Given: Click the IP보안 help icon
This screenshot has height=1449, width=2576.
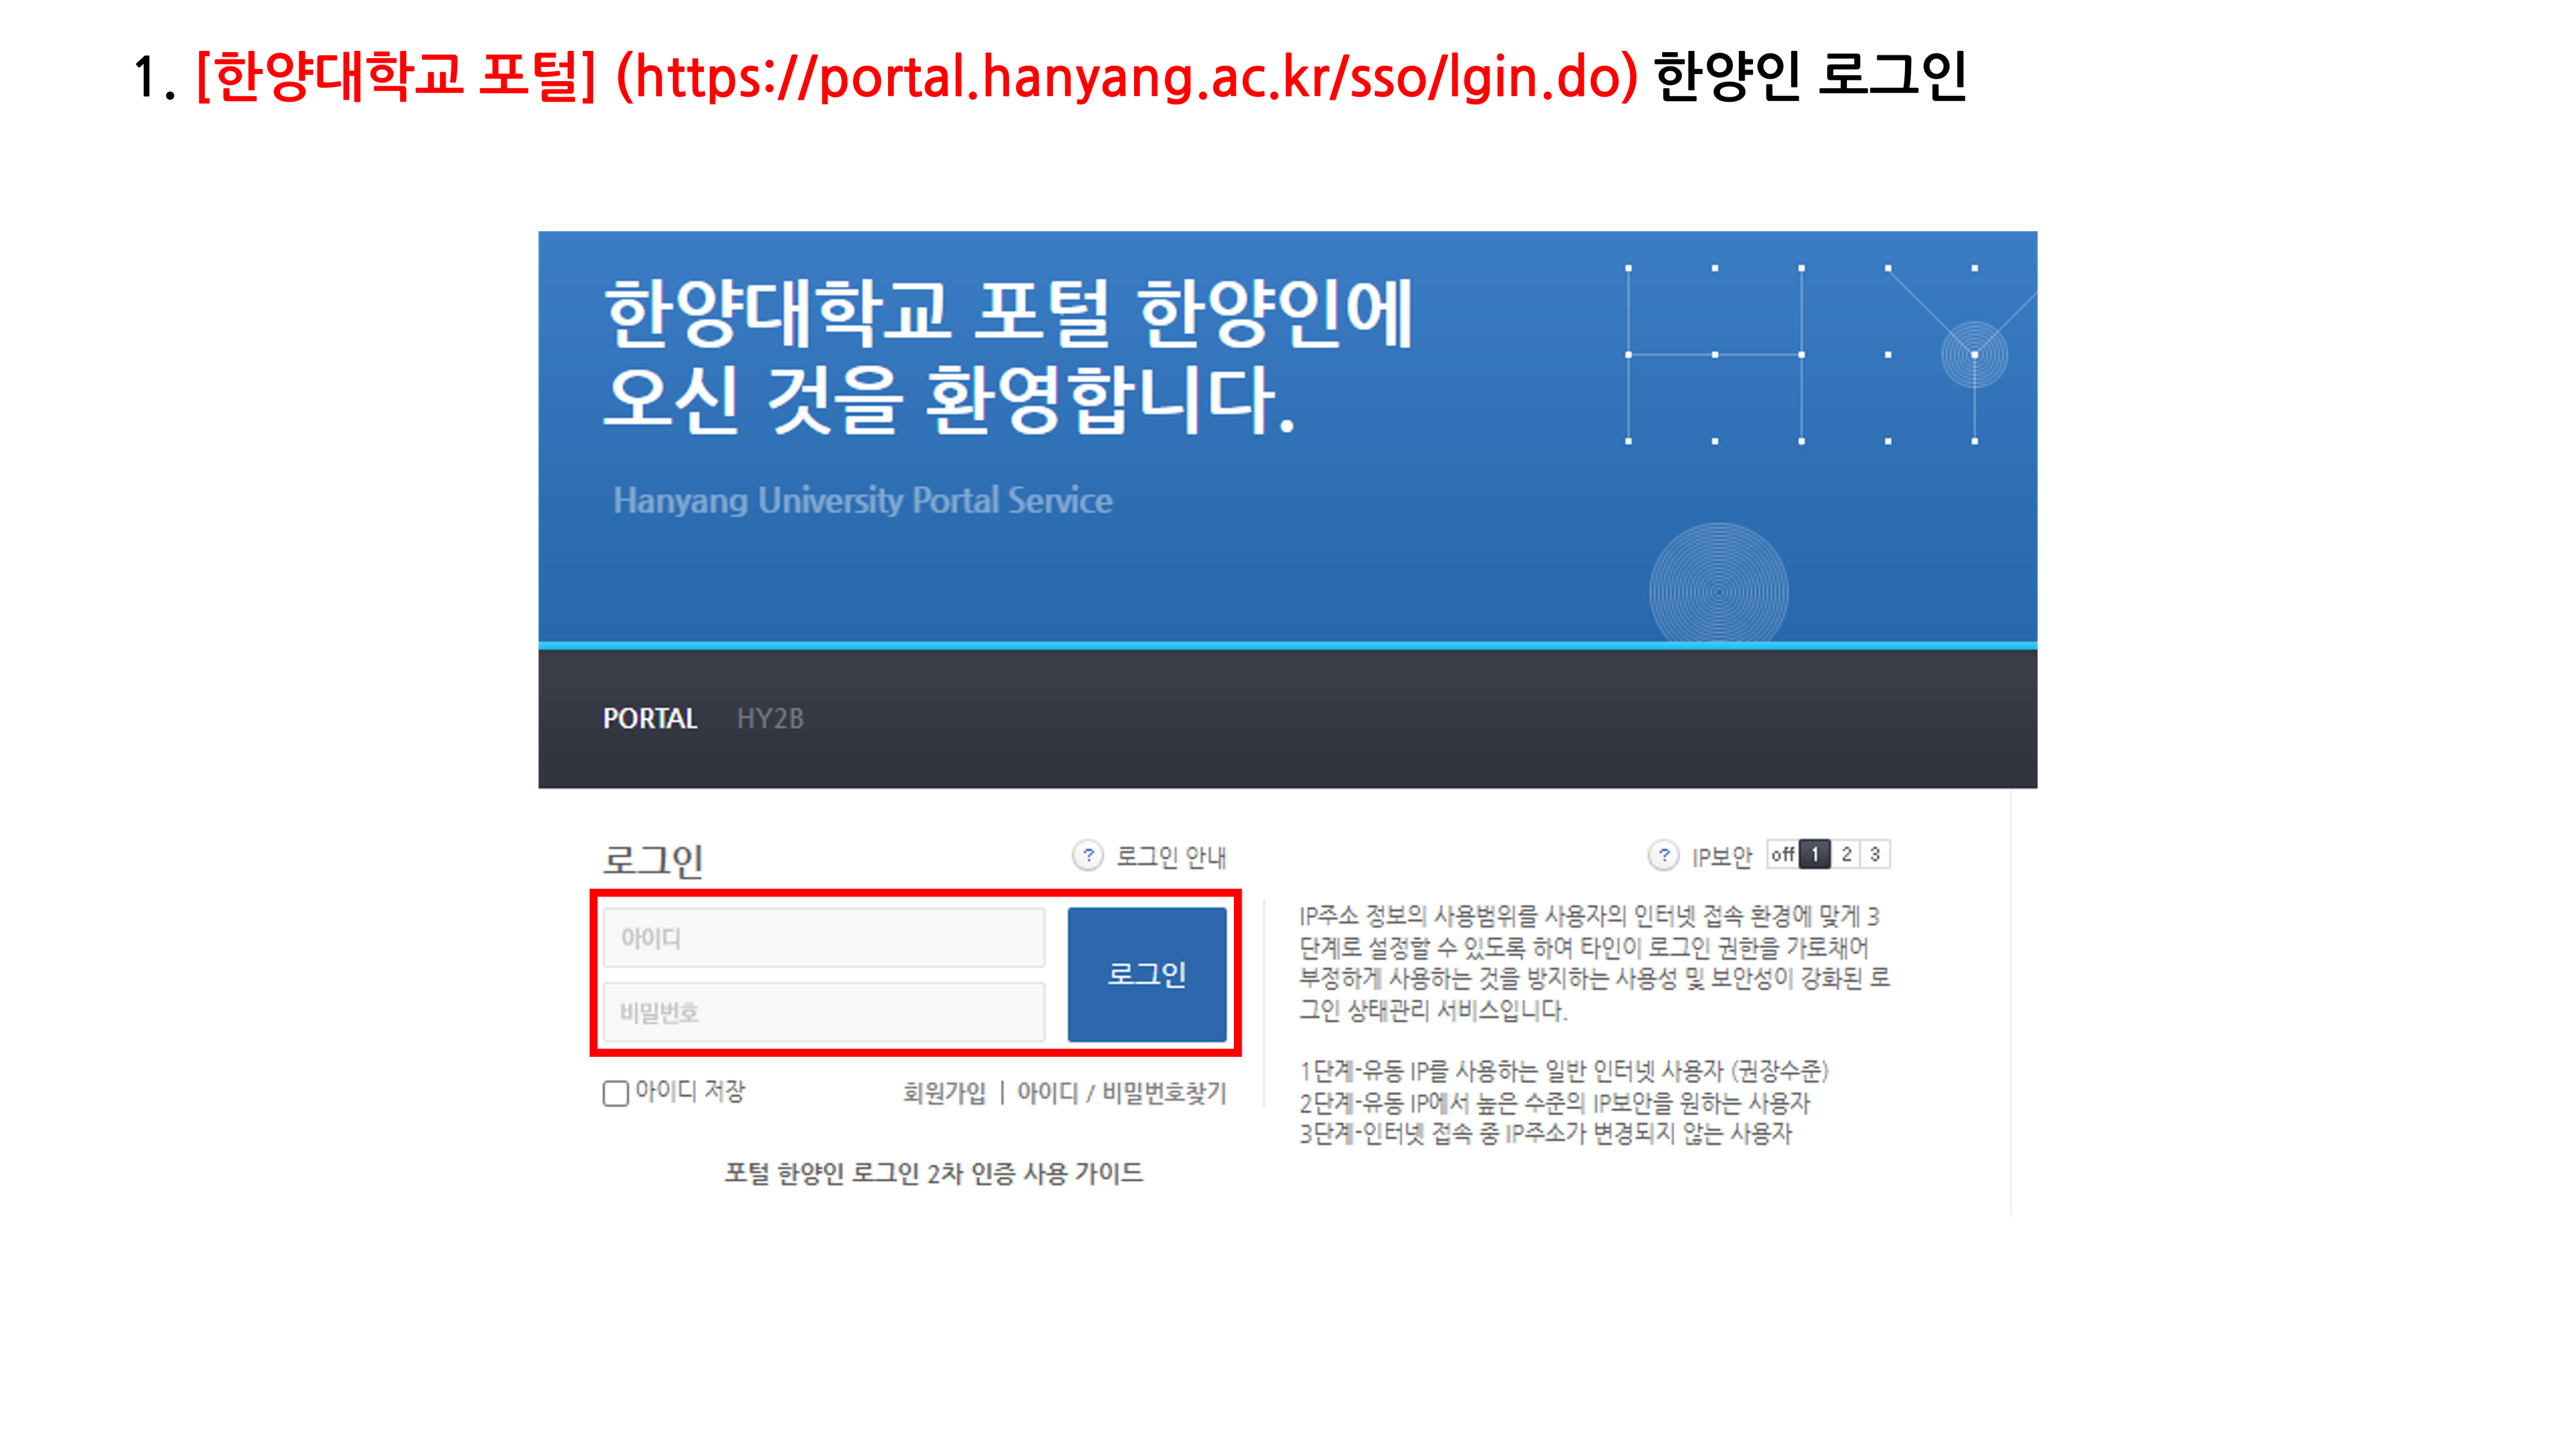Looking at the screenshot, I should coord(1663,855).
